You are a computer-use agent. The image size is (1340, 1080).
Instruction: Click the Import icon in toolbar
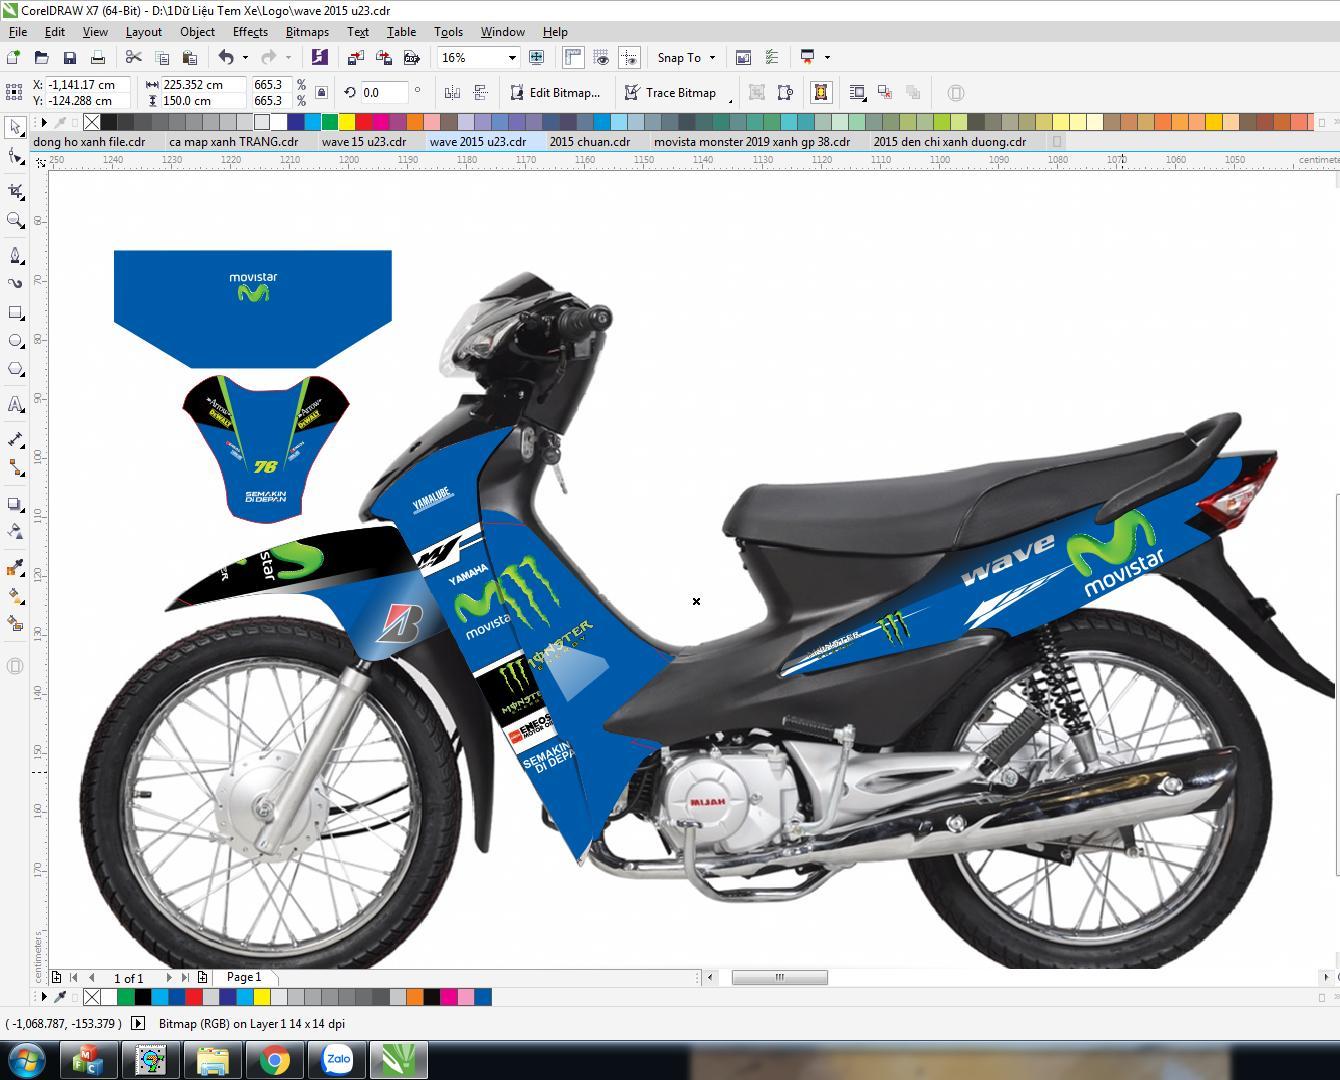click(355, 58)
